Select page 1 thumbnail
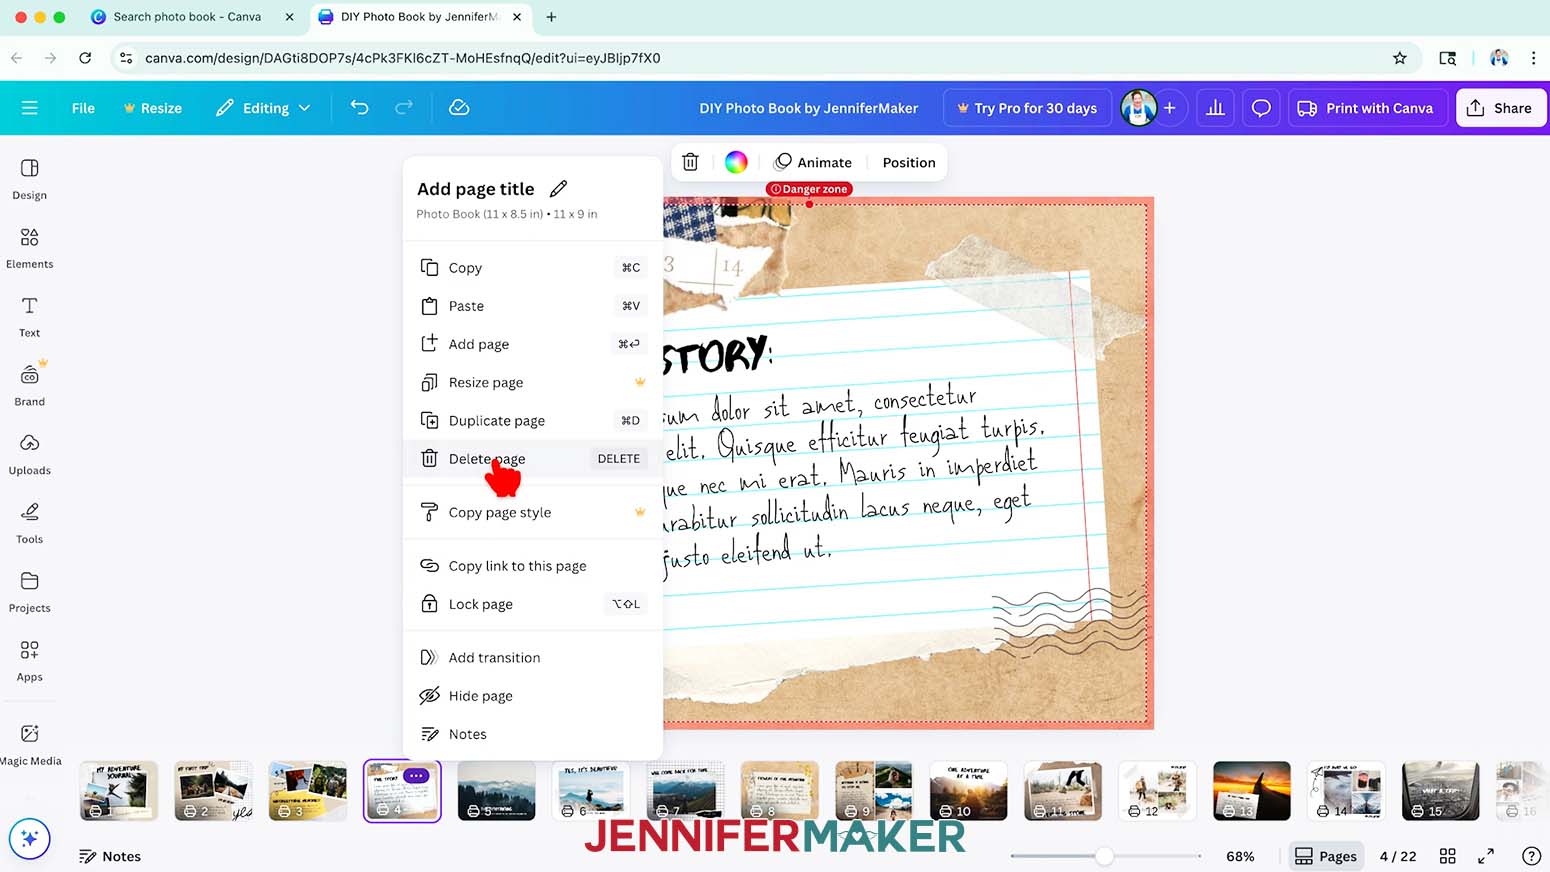This screenshot has height=872, width=1550. coord(119,791)
